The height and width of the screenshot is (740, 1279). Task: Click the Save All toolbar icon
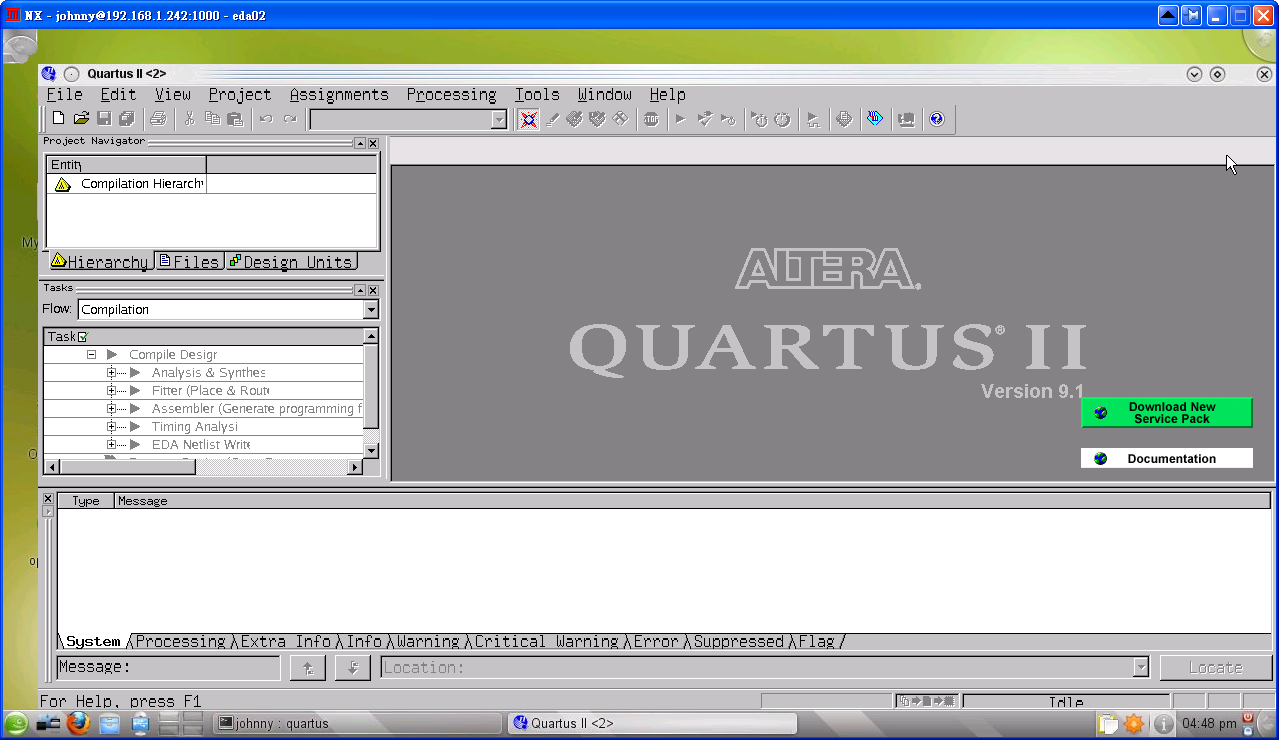(x=127, y=119)
